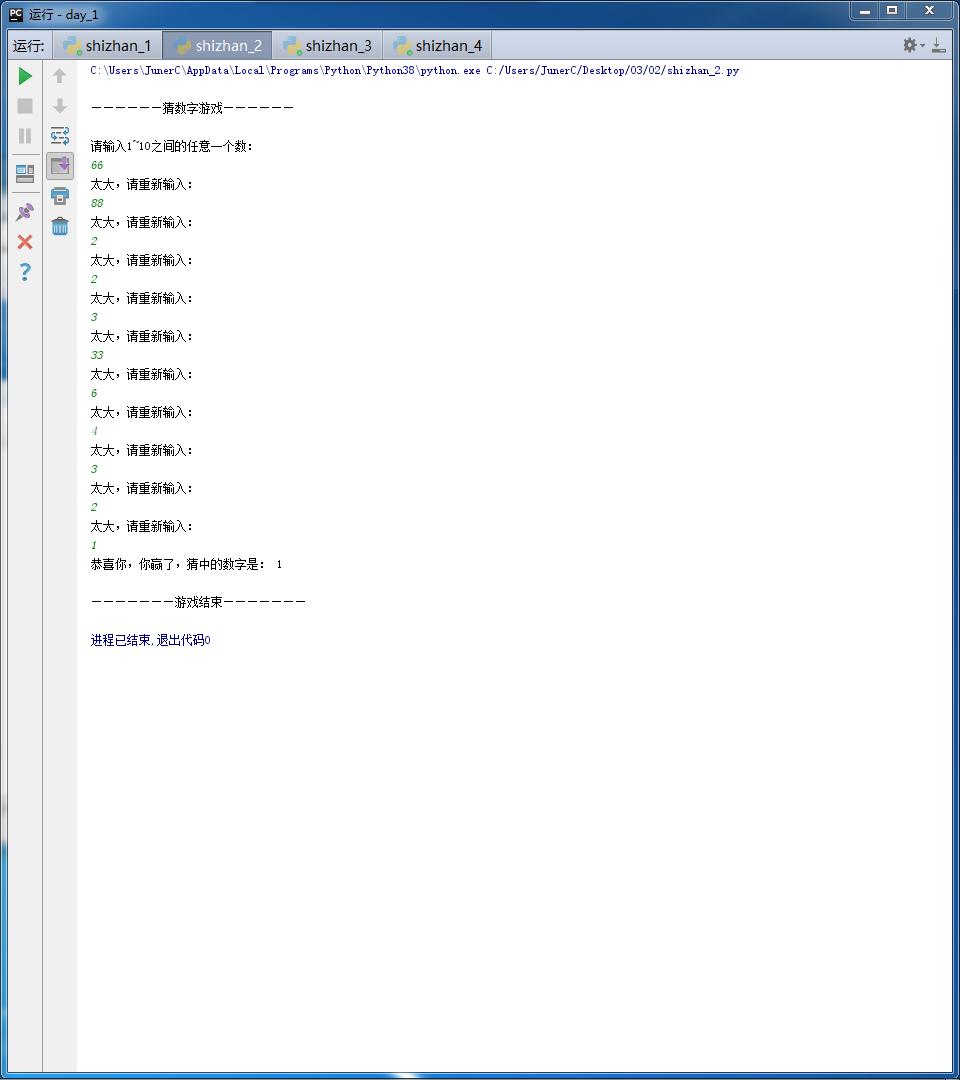Click the green input value 33

97,355
